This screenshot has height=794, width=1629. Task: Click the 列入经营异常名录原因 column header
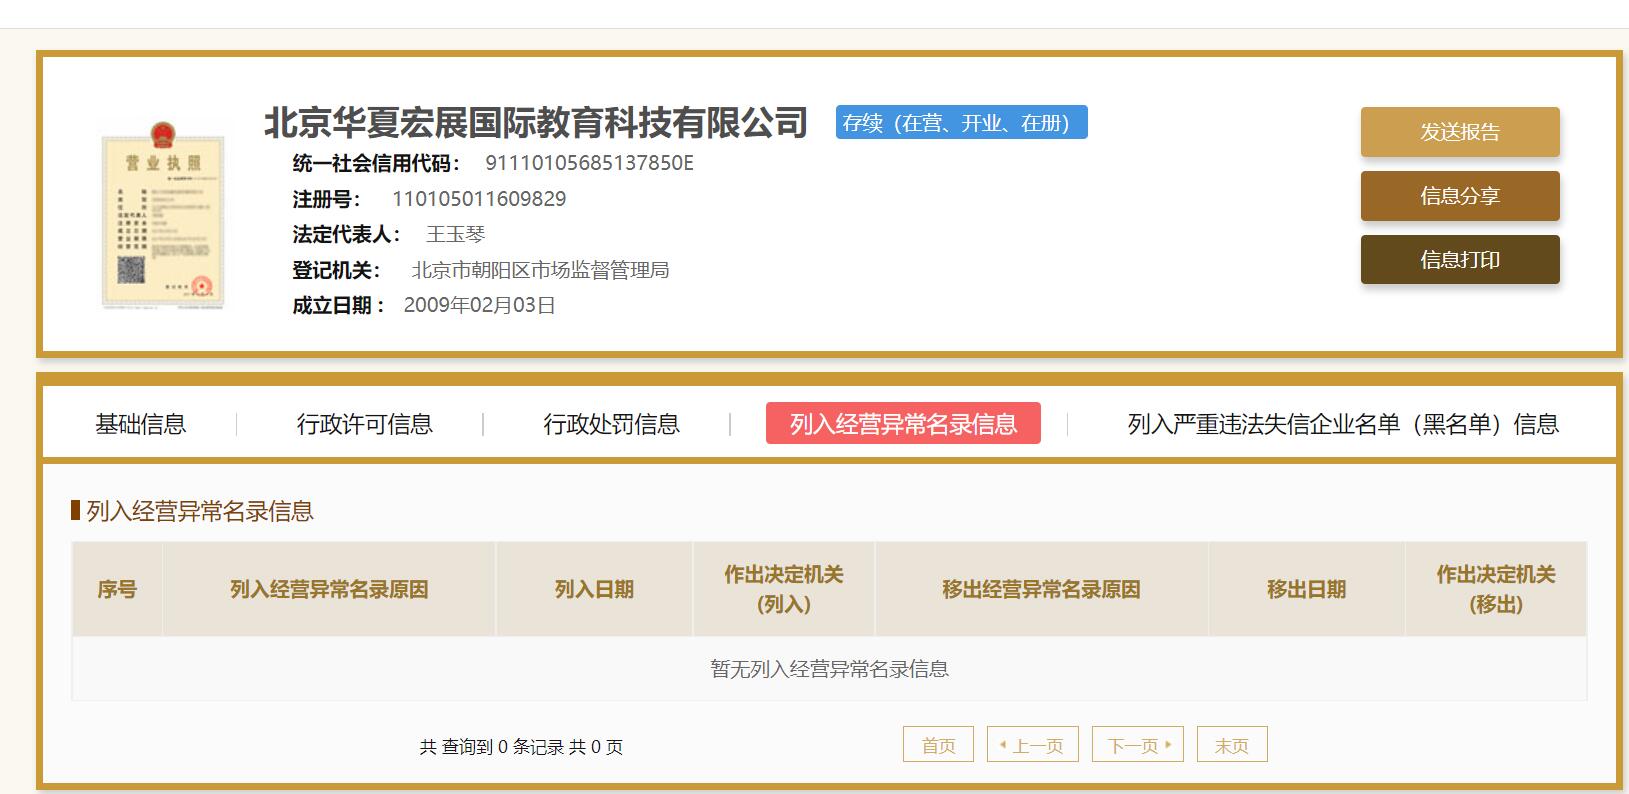329,589
